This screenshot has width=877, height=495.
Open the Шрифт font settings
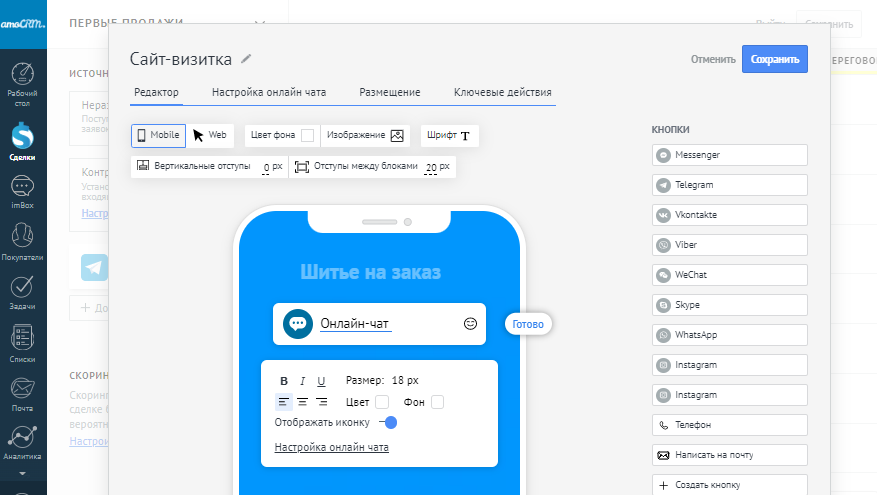click(x=448, y=136)
